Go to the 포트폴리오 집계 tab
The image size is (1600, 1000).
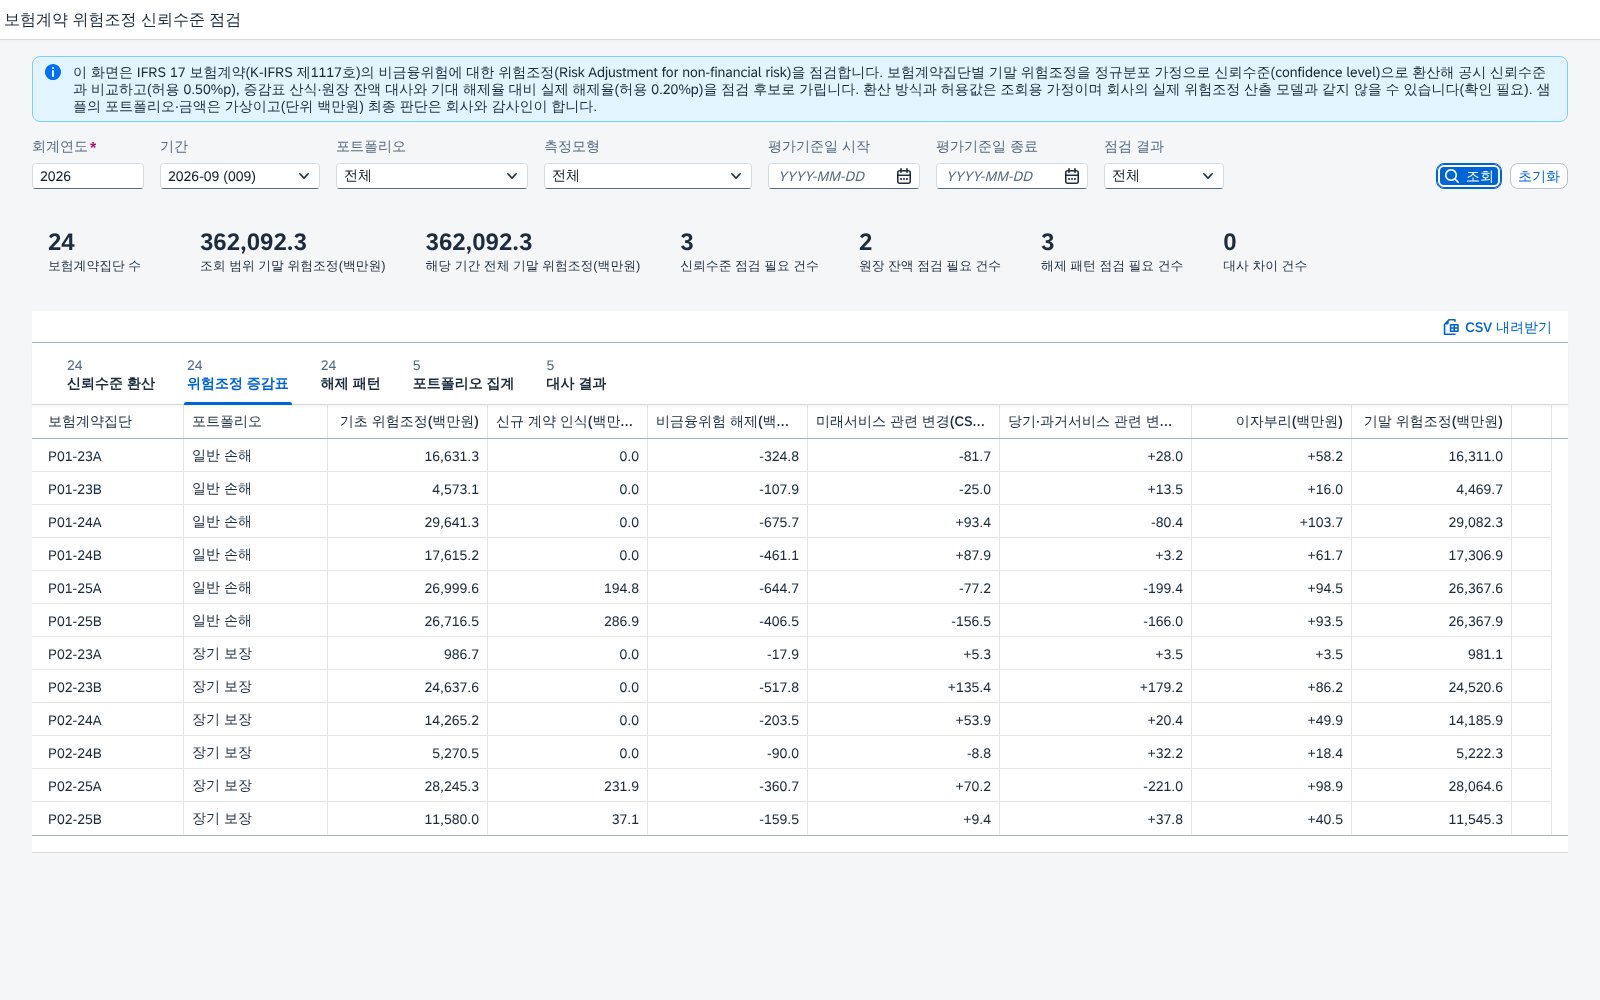pyautogui.click(x=463, y=375)
